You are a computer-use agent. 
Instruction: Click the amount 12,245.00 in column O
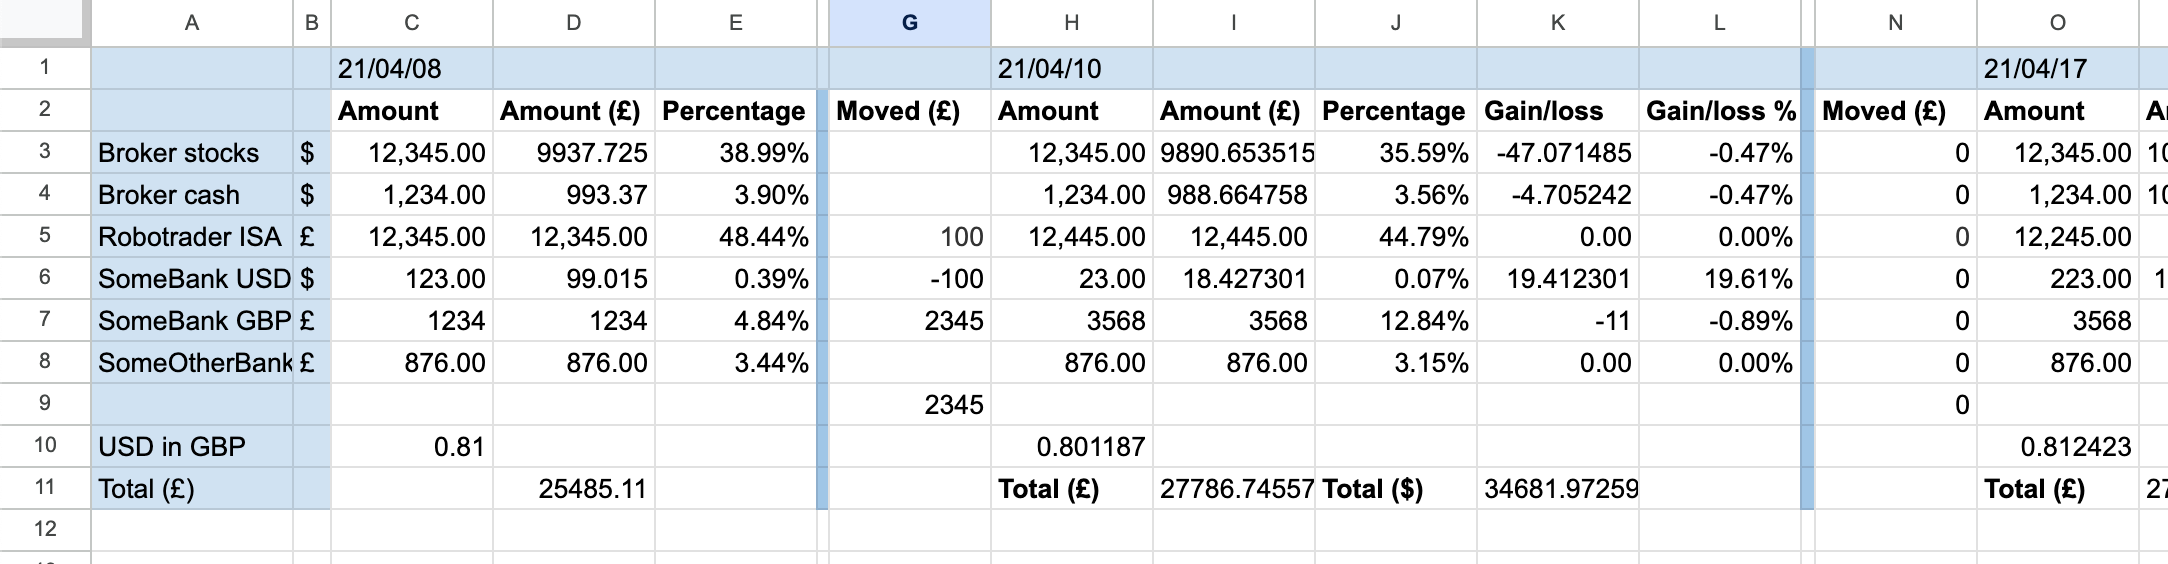point(2058,237)
